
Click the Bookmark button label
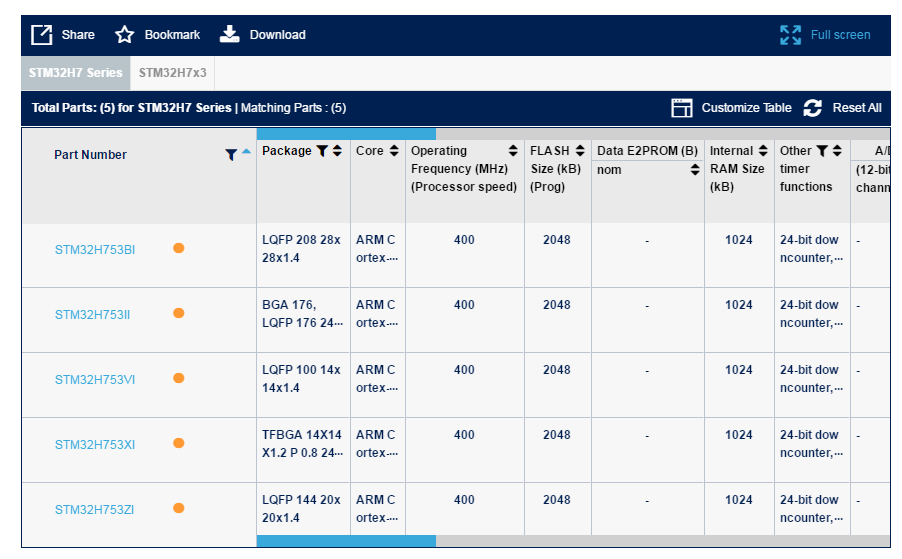pyautogui.click(x=173, y=35)
